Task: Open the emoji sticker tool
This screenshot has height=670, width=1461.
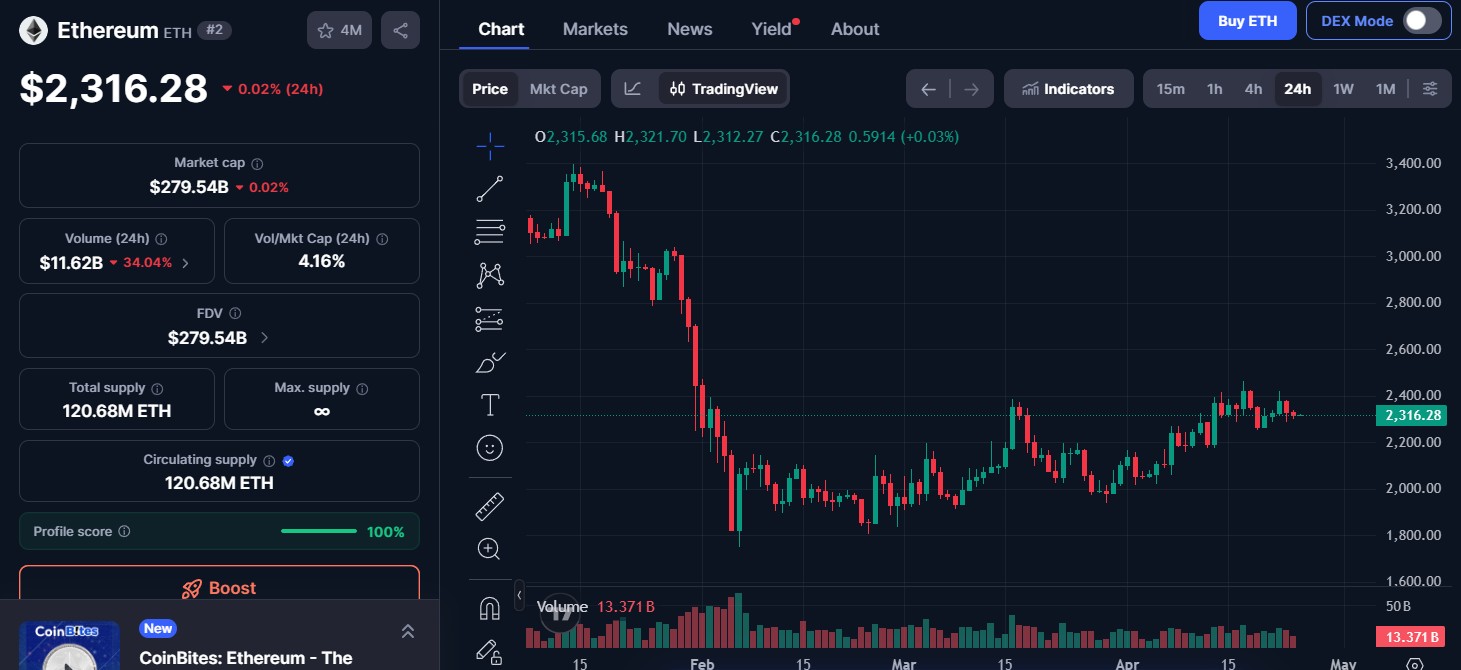Action: click(x=489, y=447)
